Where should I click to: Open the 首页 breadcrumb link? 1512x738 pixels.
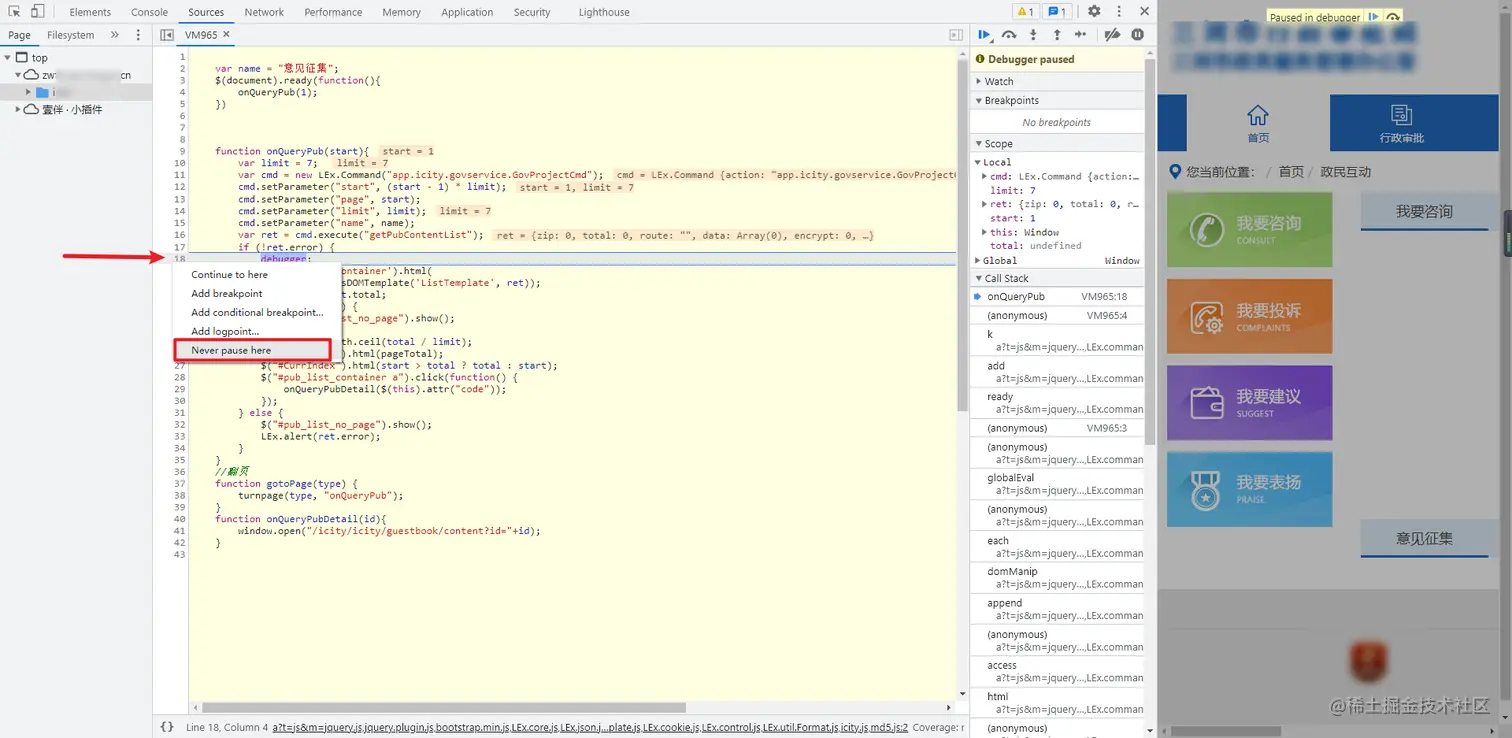(1291, 172)
